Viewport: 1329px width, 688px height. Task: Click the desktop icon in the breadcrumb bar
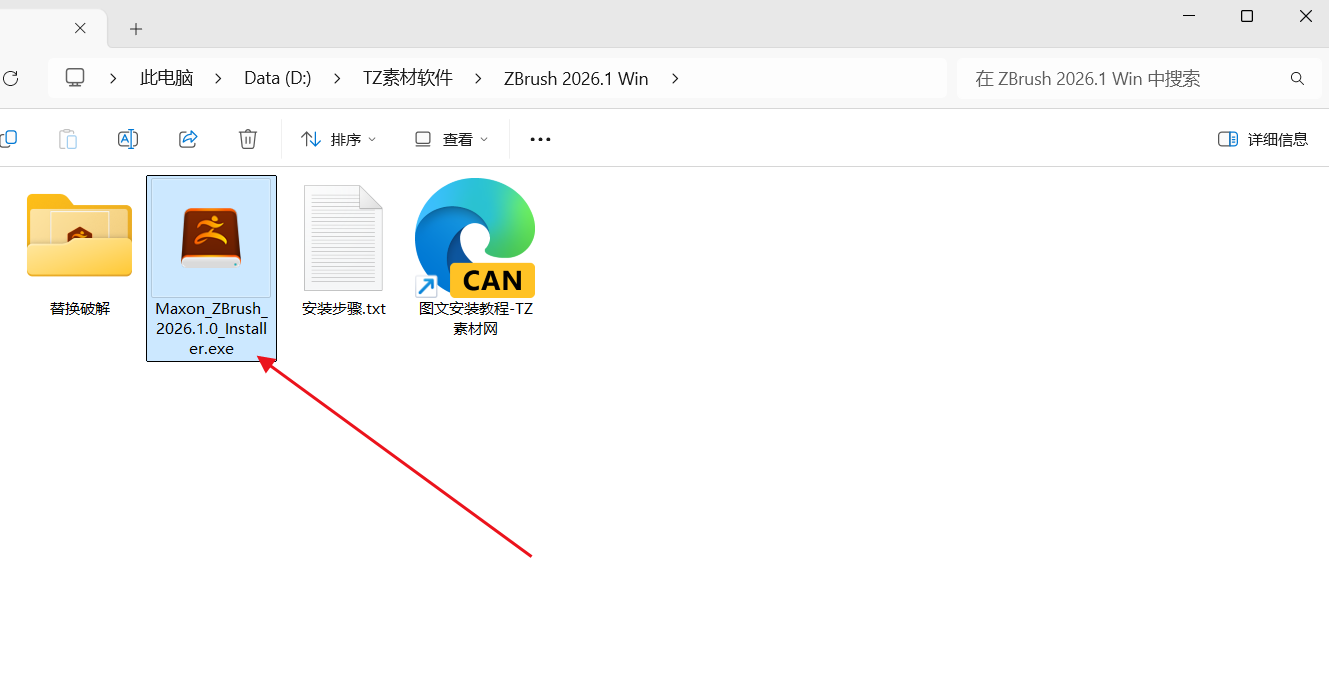coord(74,77)
